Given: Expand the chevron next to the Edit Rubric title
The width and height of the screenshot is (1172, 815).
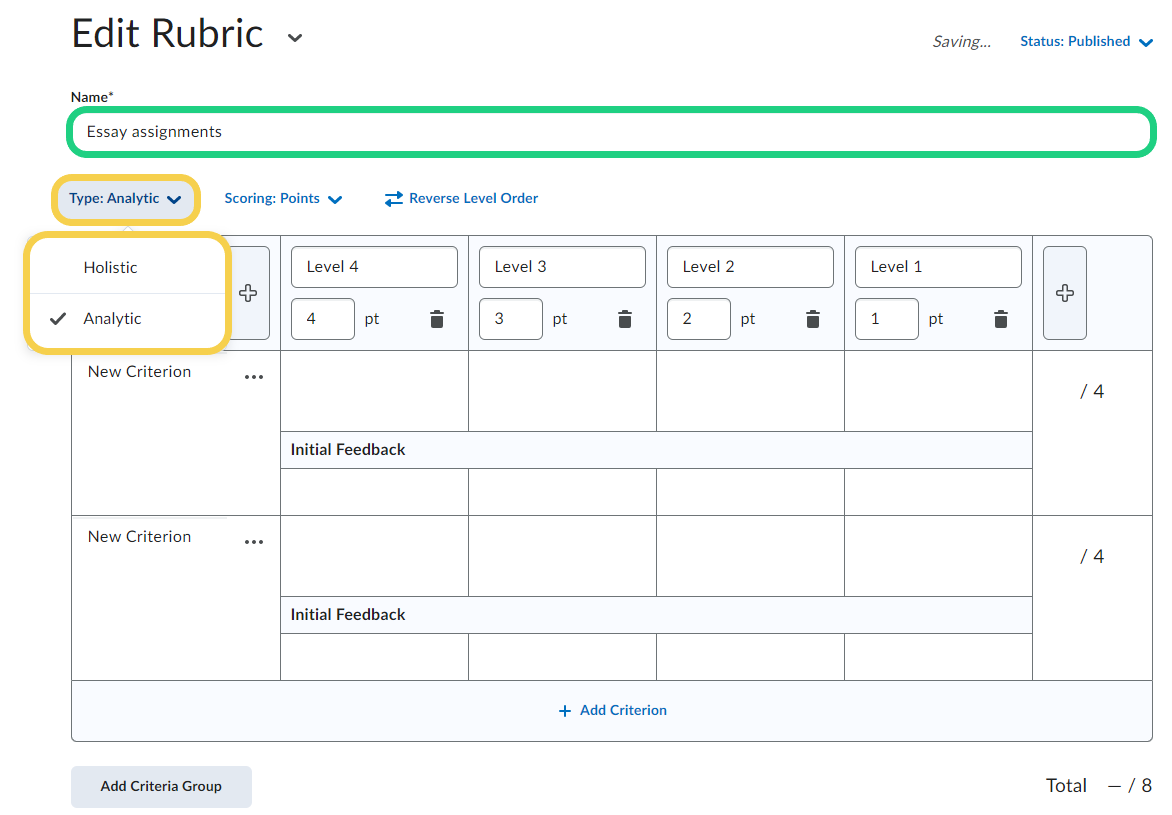Looking at the screenshot, I should (x=294, y=38).
